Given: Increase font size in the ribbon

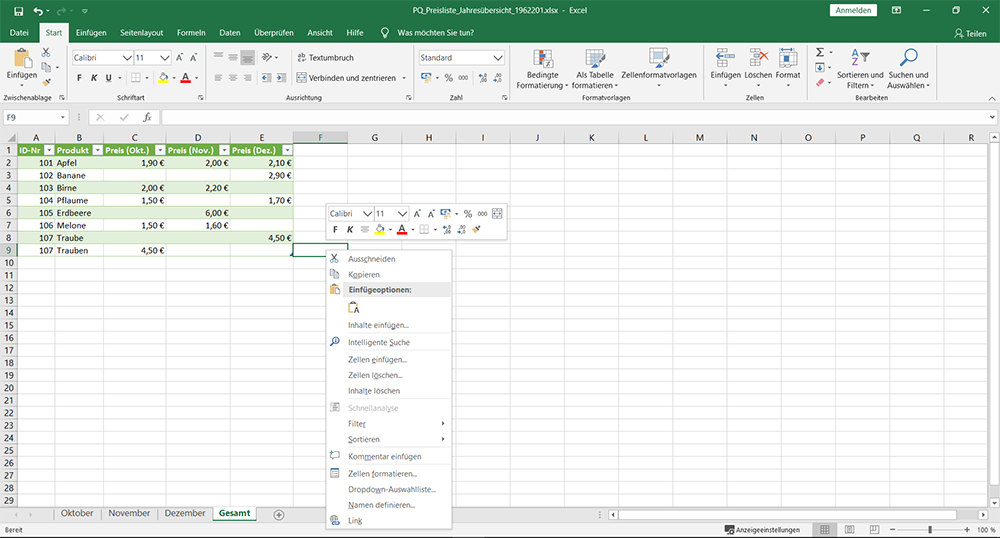Looking at the screenshot, I should pos(180,57).
